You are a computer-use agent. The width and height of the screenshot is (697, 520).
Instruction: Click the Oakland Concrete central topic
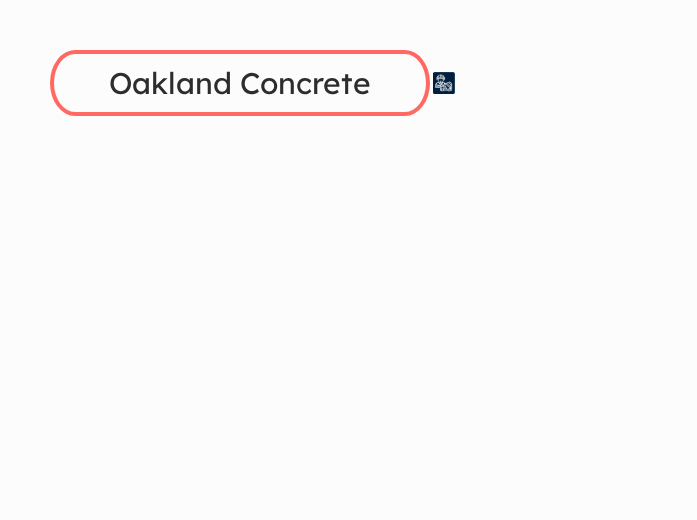point(240,83)
